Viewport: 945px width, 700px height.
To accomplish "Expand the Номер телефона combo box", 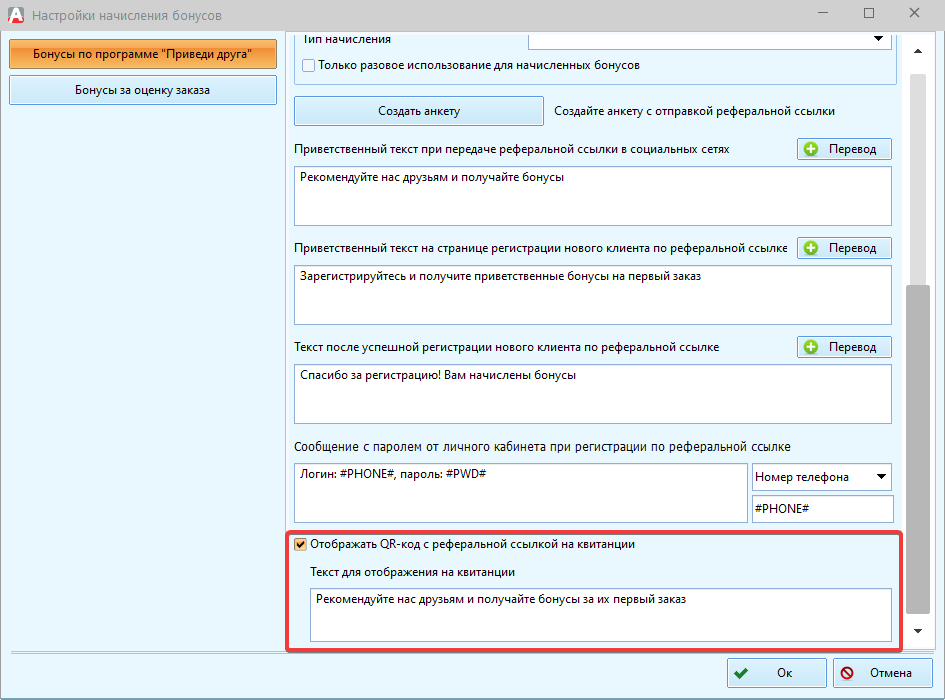I will [881, 477].
